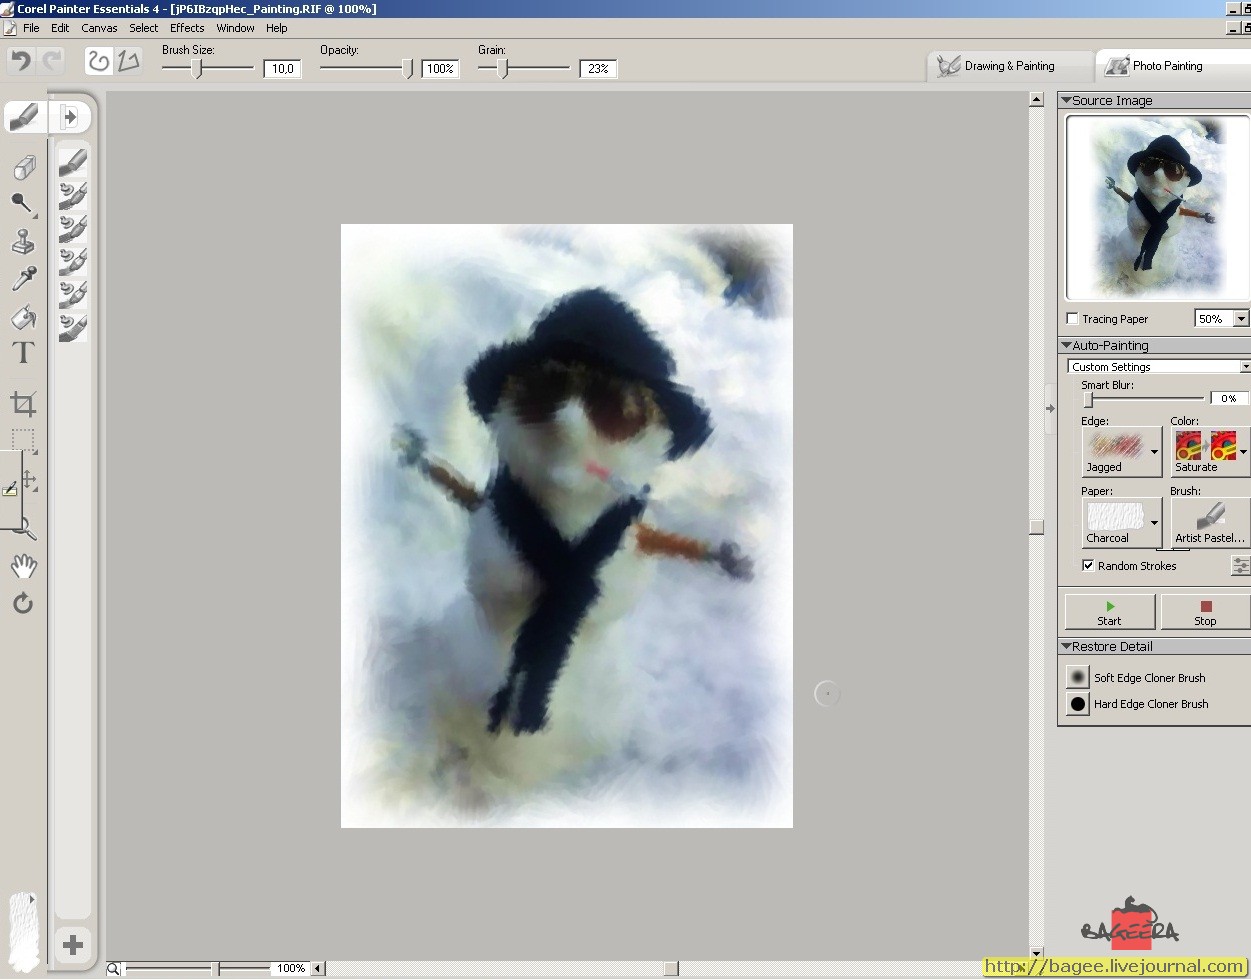The image size is (1251, 980).
Task: Select the Rotate Page tool
Action: [23, 603]
